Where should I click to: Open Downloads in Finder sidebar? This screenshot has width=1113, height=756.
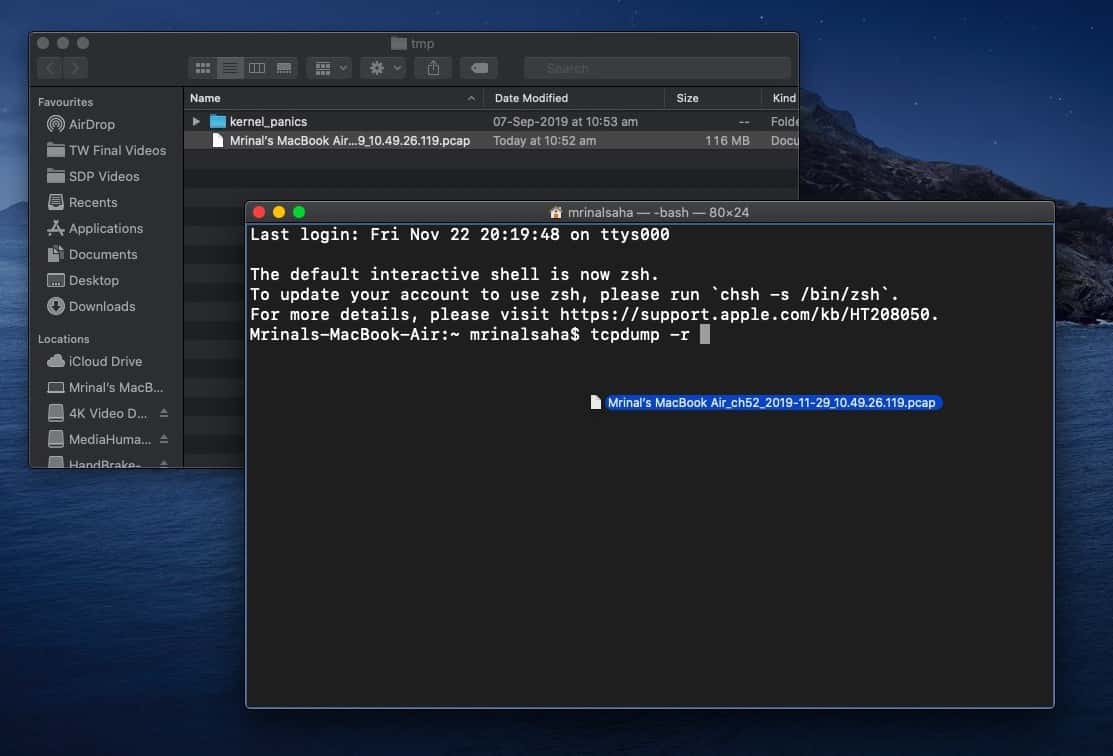[91, 306]
